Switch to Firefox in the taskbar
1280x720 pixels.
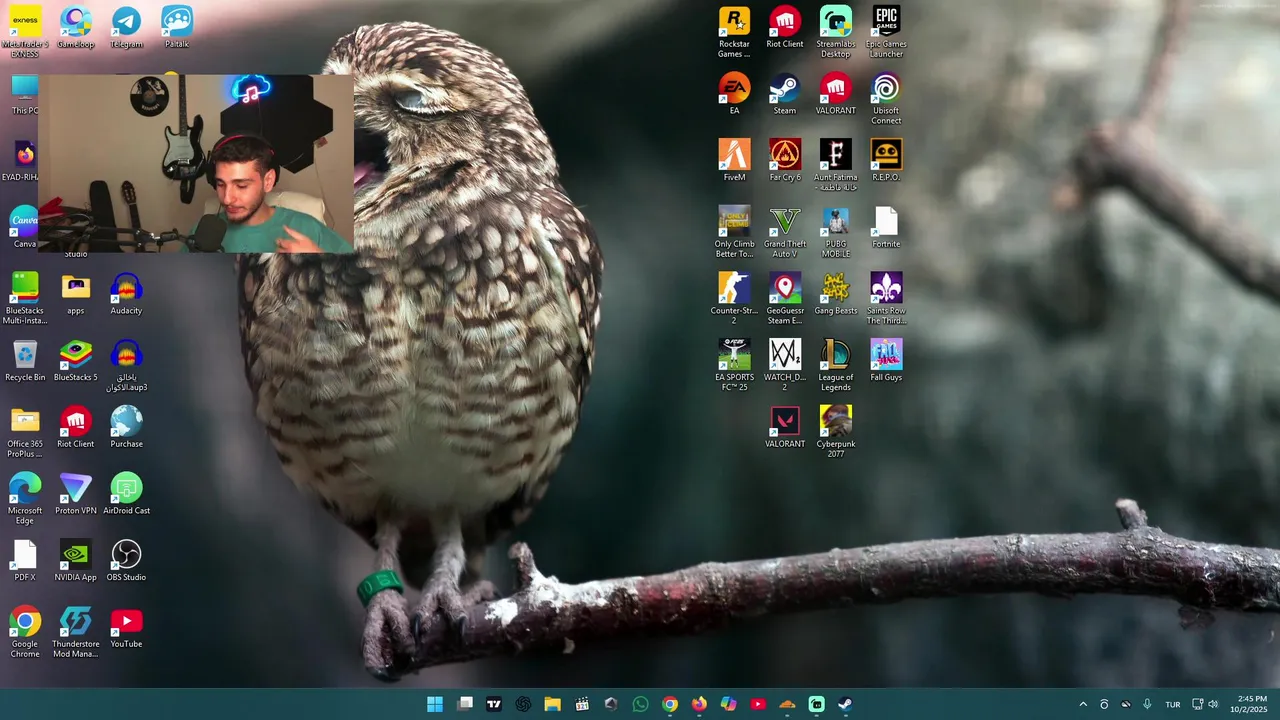(x=699, y=704)
